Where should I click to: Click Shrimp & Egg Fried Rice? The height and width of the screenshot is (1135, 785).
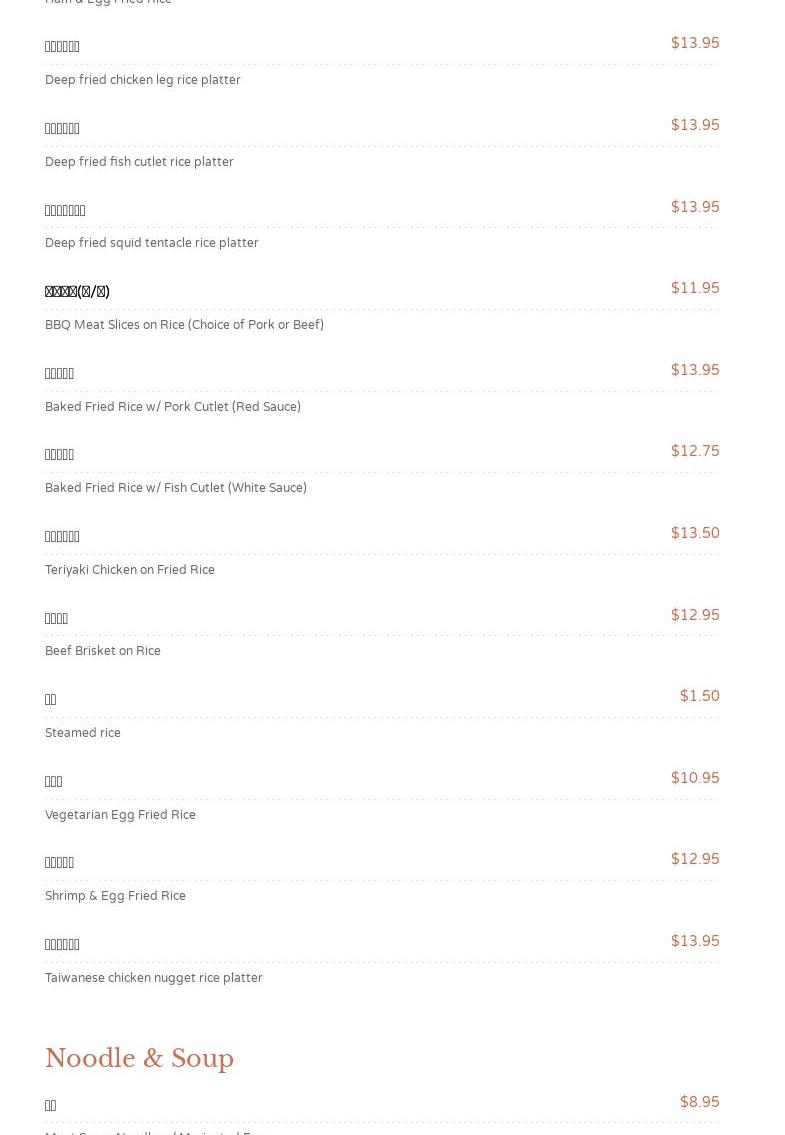click(115, 896)
